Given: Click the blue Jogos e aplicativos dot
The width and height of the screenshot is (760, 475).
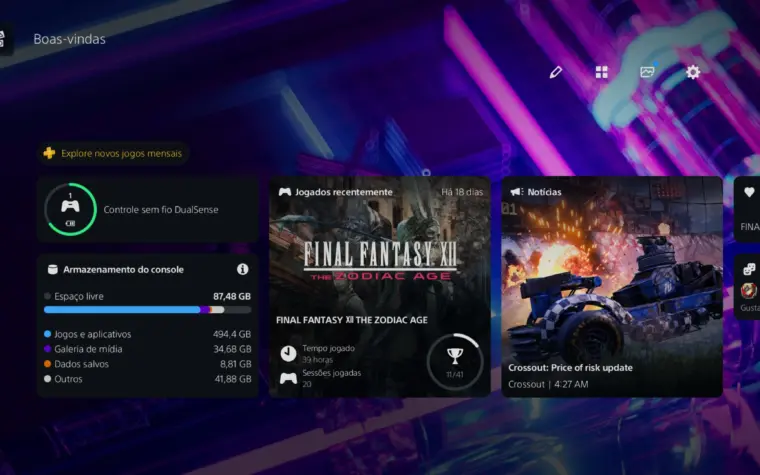Looking at the screenshot, I should point(48,334).
